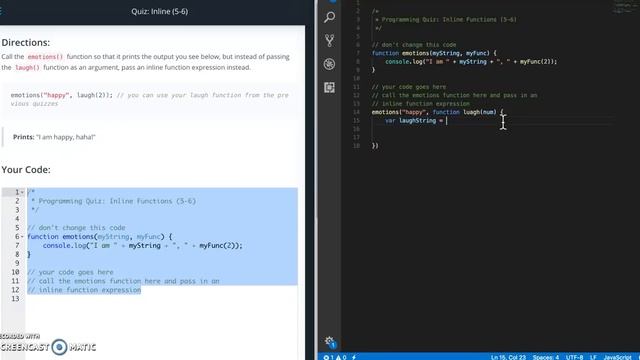Open the Source Control view in VS Code
Screen dimensions: 640x360
pyautogui.click(x=329, y=40)
